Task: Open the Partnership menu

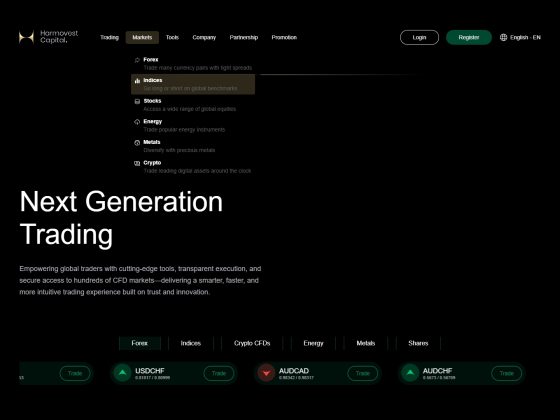Action: point(244,37)
